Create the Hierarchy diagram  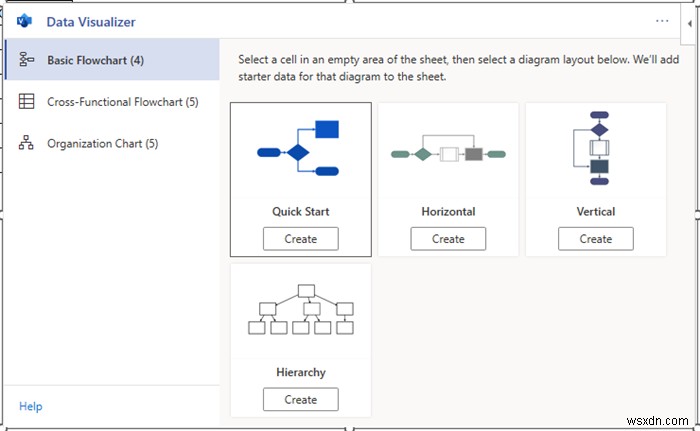click(301, 399)
